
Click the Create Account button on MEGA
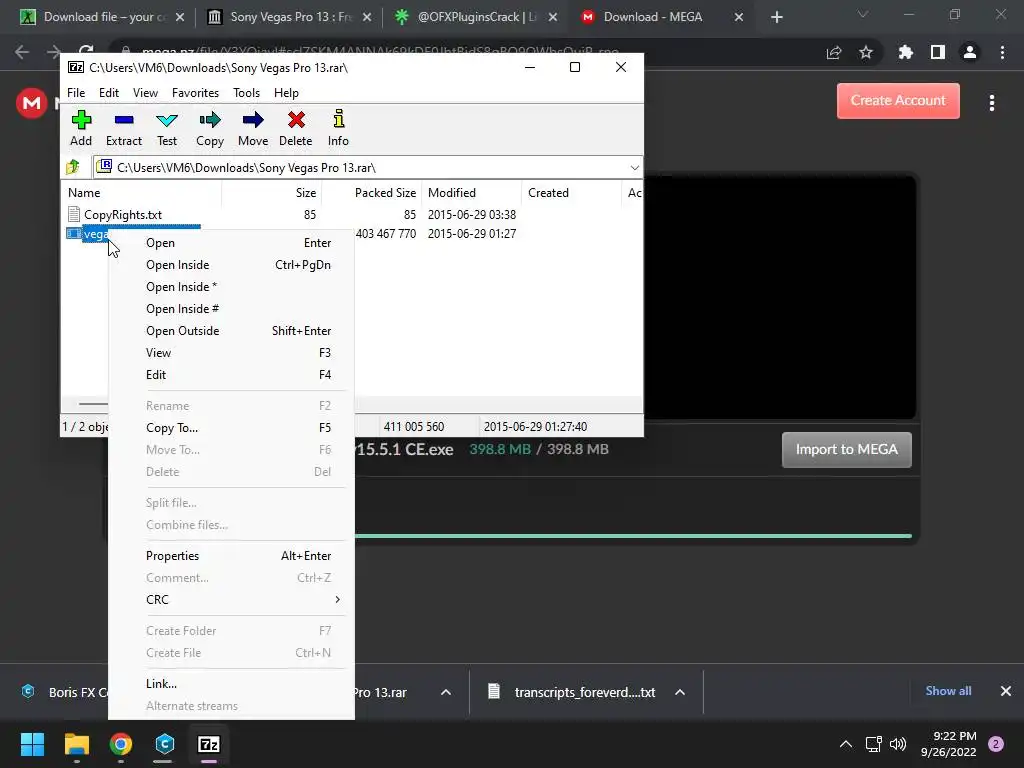pyautogui.click(x=898, y=101)
